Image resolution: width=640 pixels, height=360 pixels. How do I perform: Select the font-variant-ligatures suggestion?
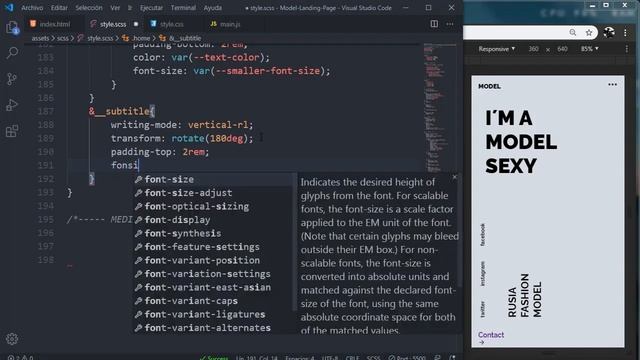coord(213,314)
